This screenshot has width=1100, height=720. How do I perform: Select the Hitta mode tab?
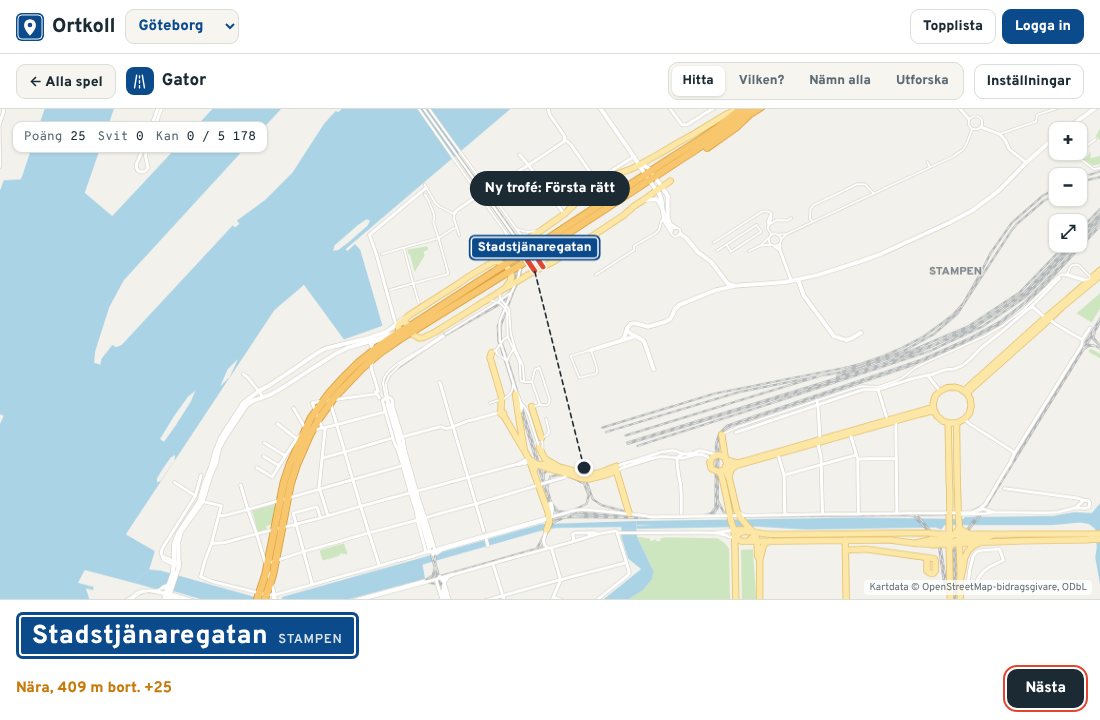pos(697,80)
